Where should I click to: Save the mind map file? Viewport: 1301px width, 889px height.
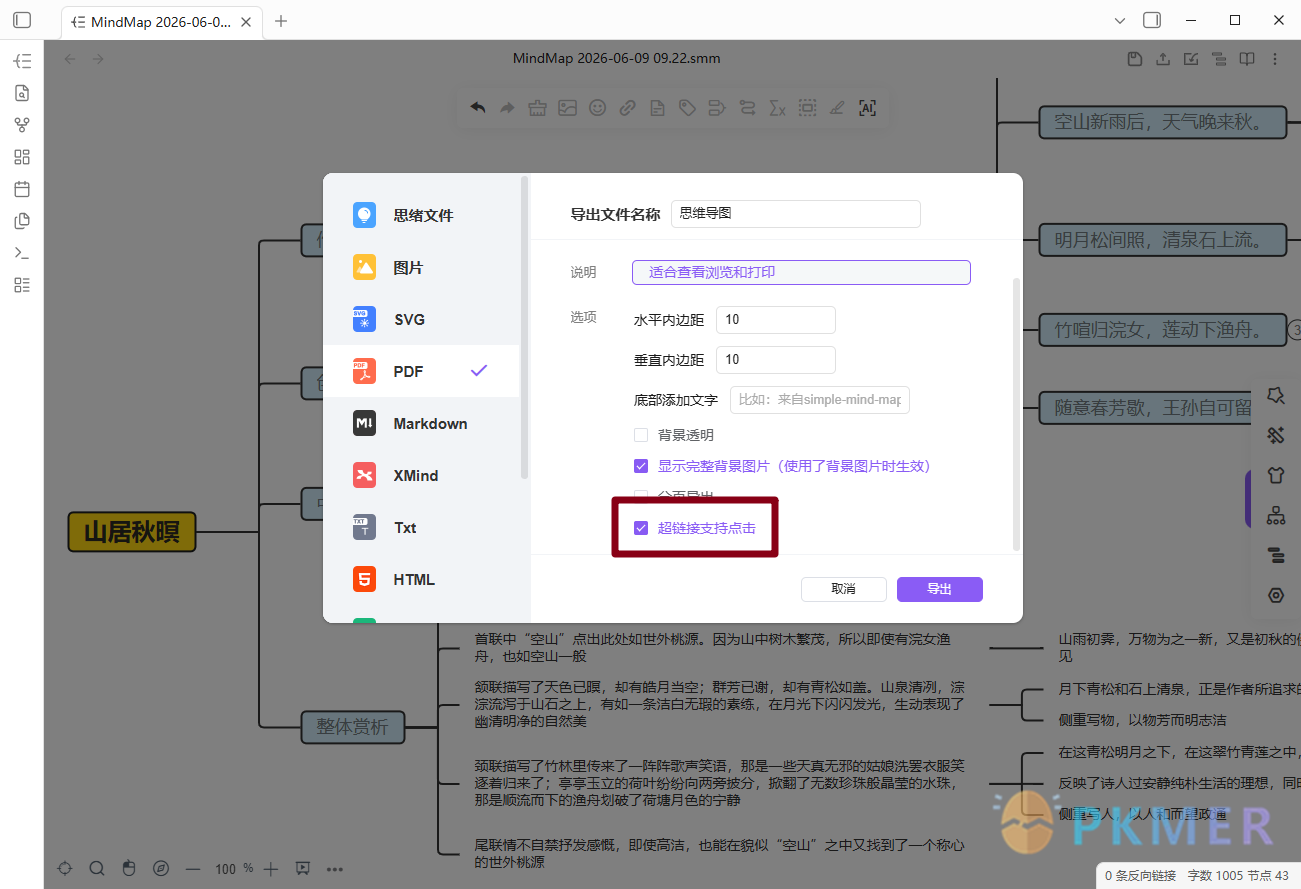click(x=1135, y=59)
